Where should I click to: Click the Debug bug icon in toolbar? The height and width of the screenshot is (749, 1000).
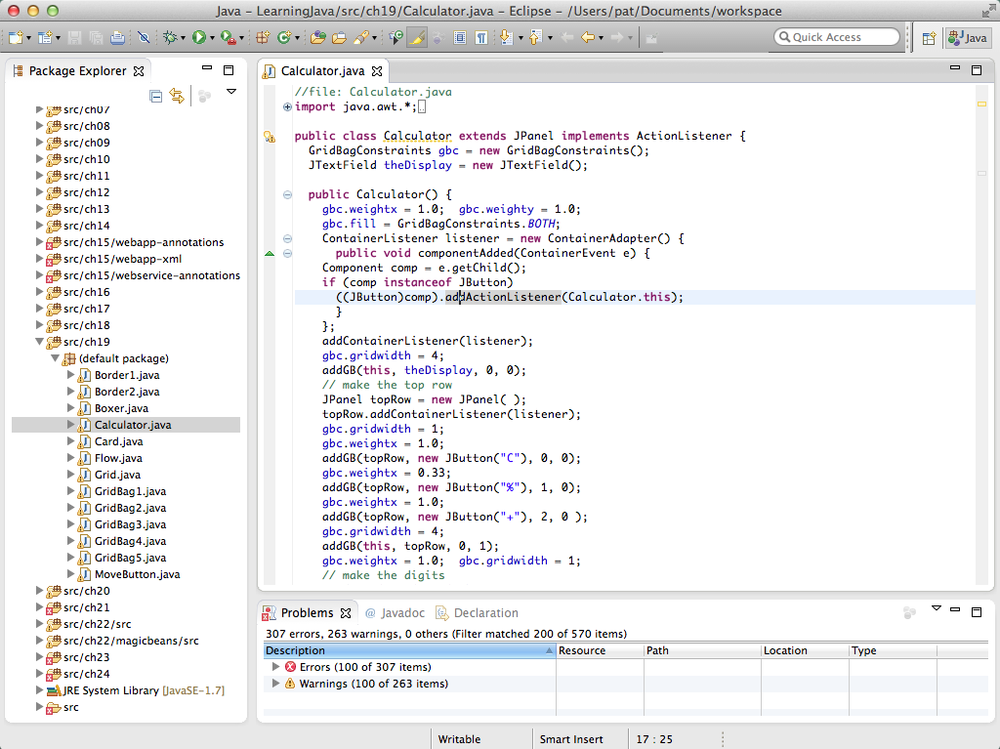click(170, 38)
